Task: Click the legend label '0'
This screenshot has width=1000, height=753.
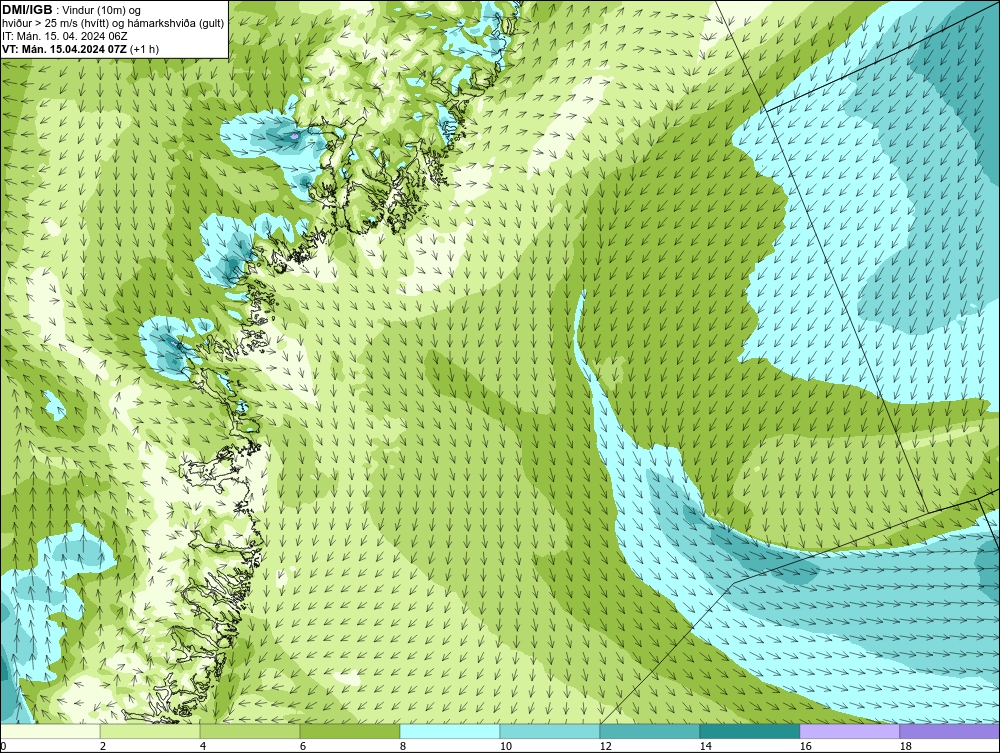Action: click(x=4, y=746)
